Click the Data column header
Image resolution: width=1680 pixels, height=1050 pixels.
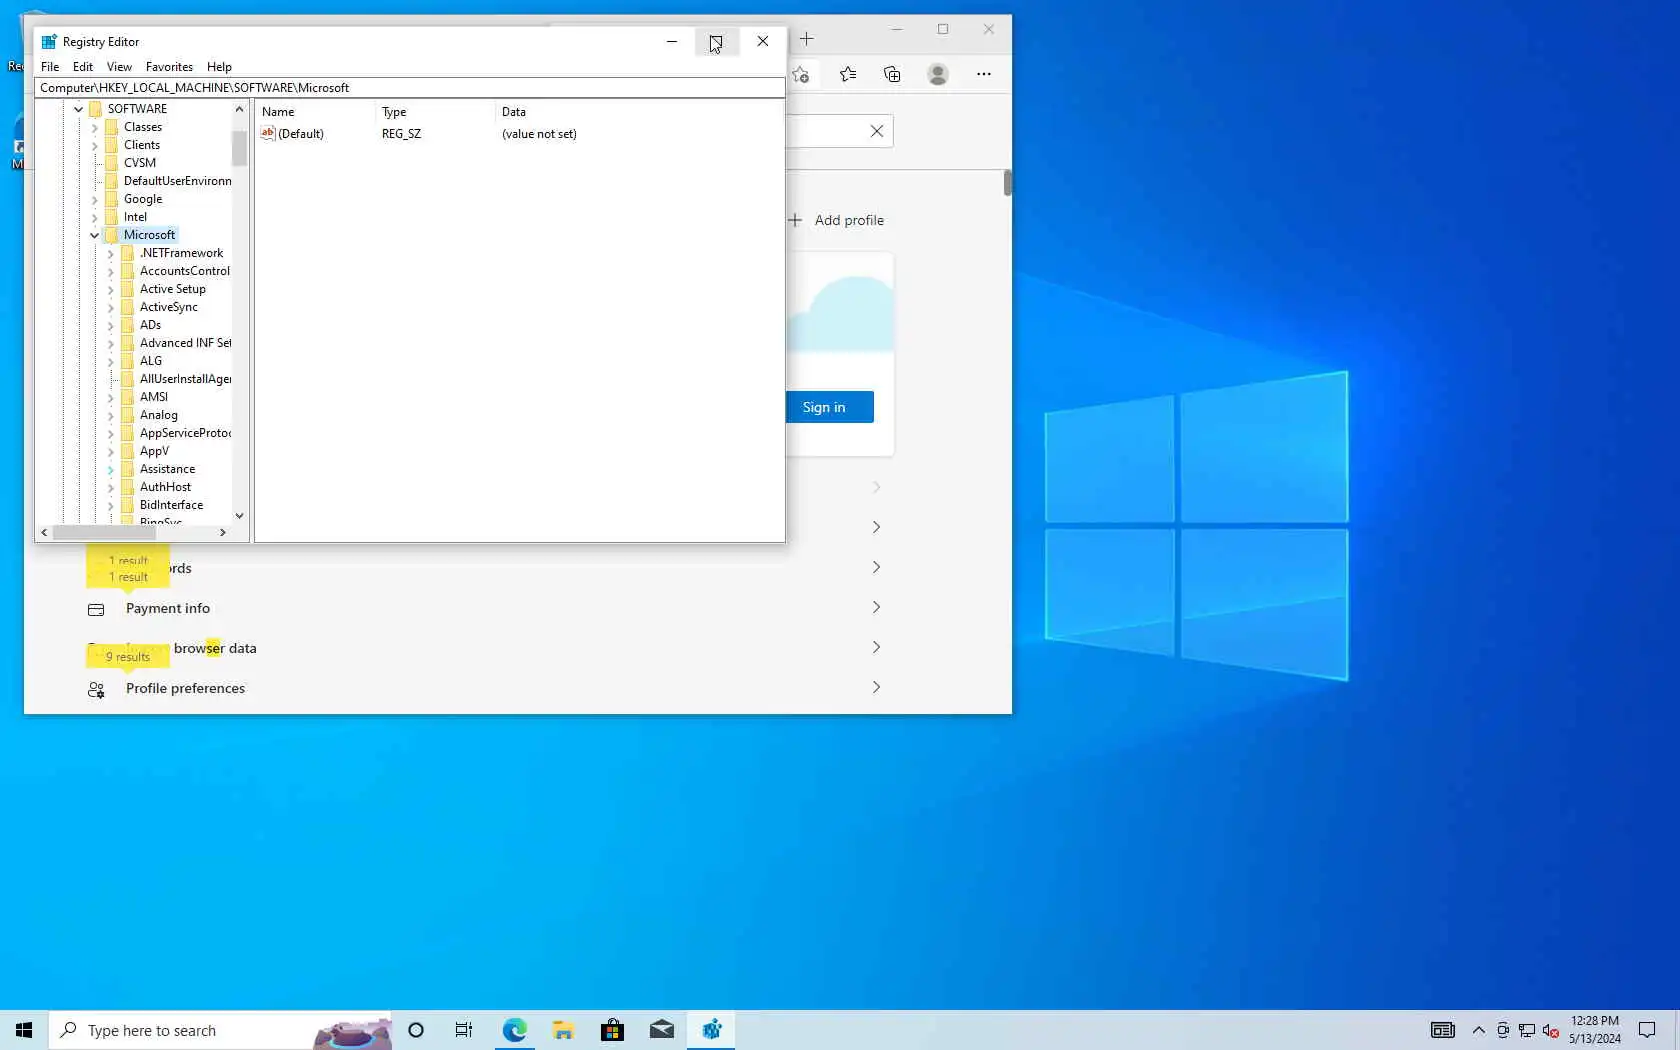pos(640,112)
